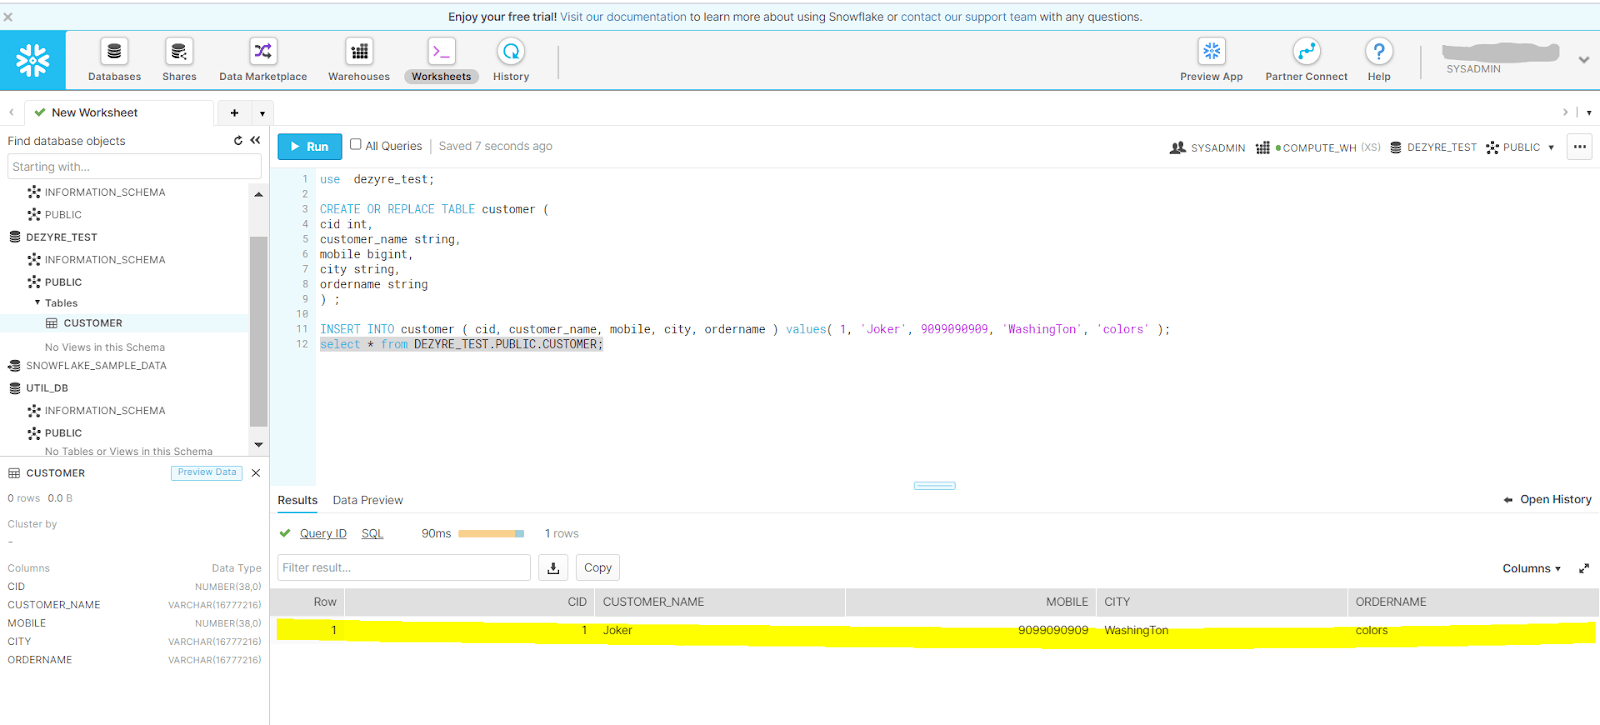Select the DEZYRE_TEST database in the tree
The width and height of the screenshot is (1600, 725).
pos(61,237)
